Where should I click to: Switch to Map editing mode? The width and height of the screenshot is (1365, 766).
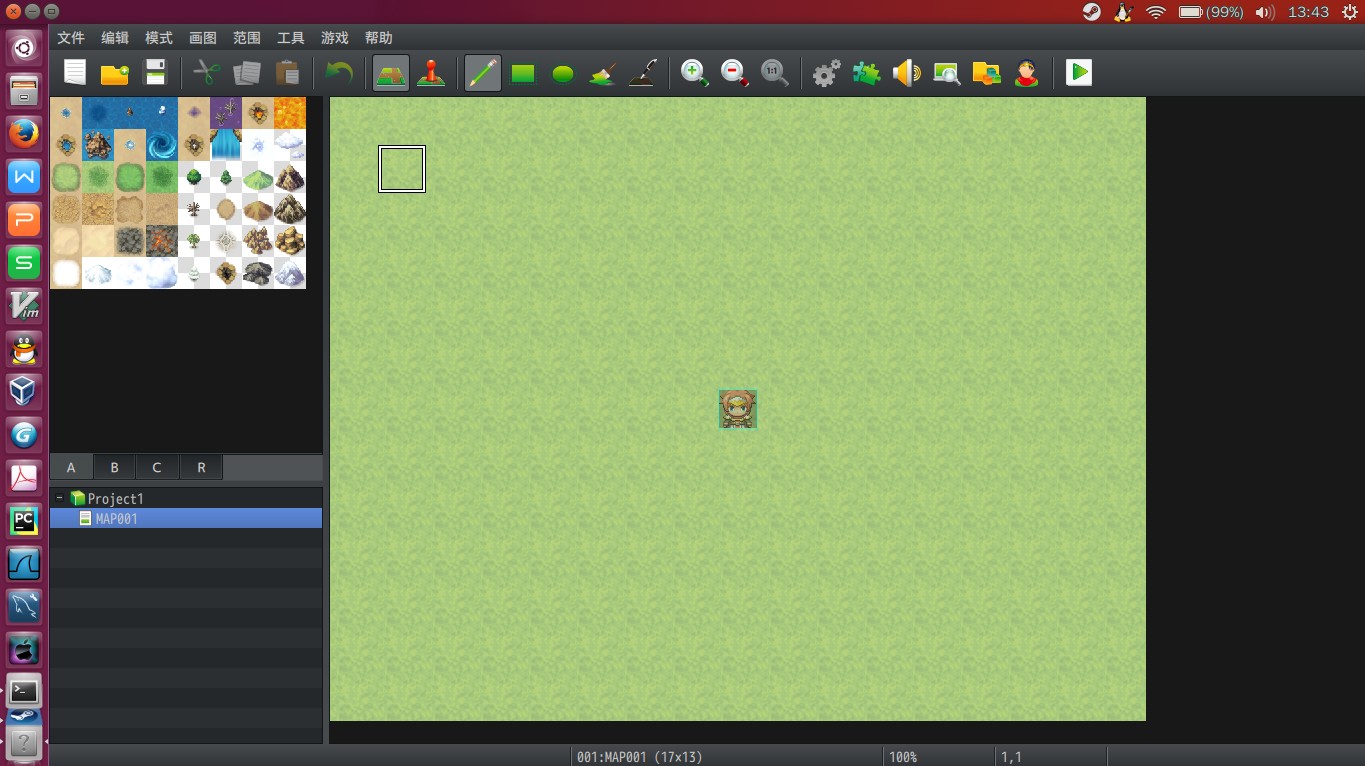click(x=391, y=73)
